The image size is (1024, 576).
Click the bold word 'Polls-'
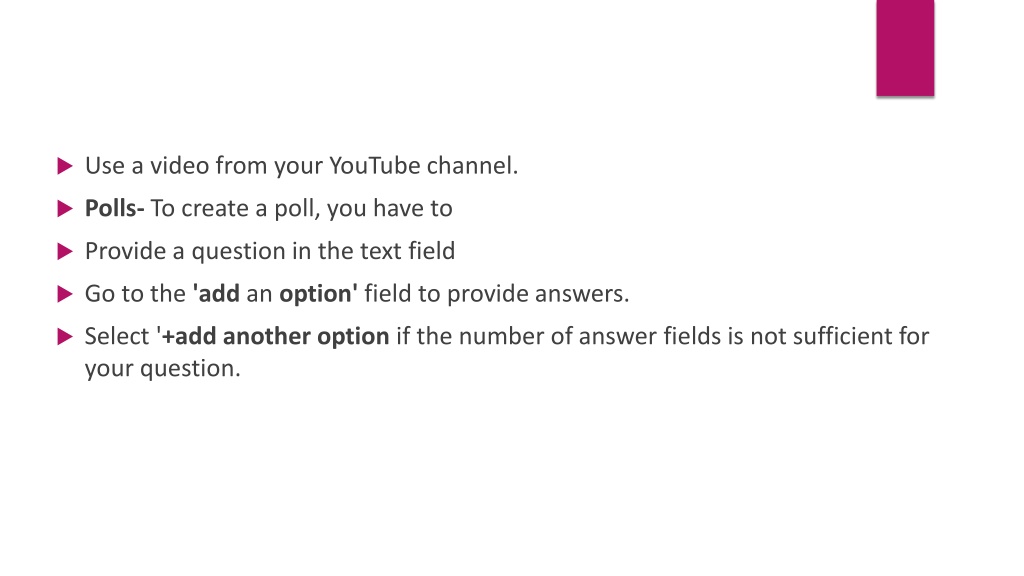point(114,208)
